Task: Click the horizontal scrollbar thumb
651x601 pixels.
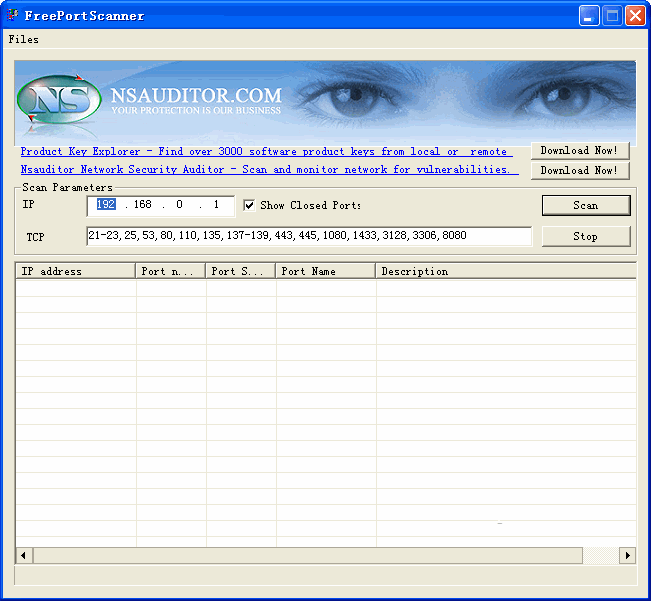Action: click(308, 555)
